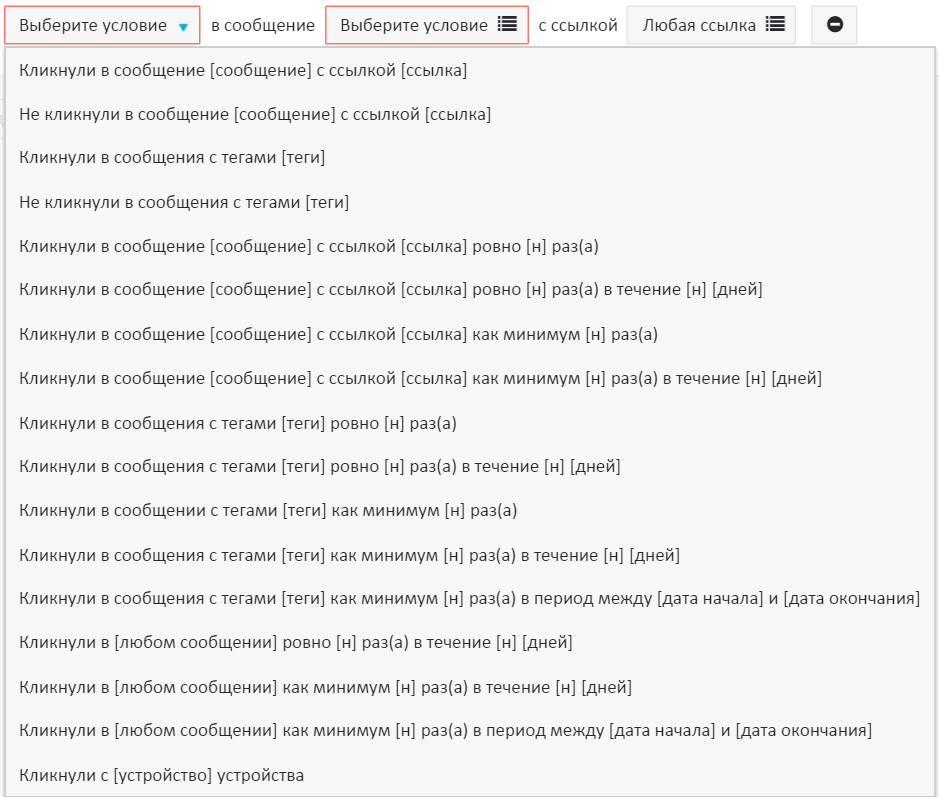
Task: Choose any message 'как минимум' within days option
Action: click(x=325, y=687)
